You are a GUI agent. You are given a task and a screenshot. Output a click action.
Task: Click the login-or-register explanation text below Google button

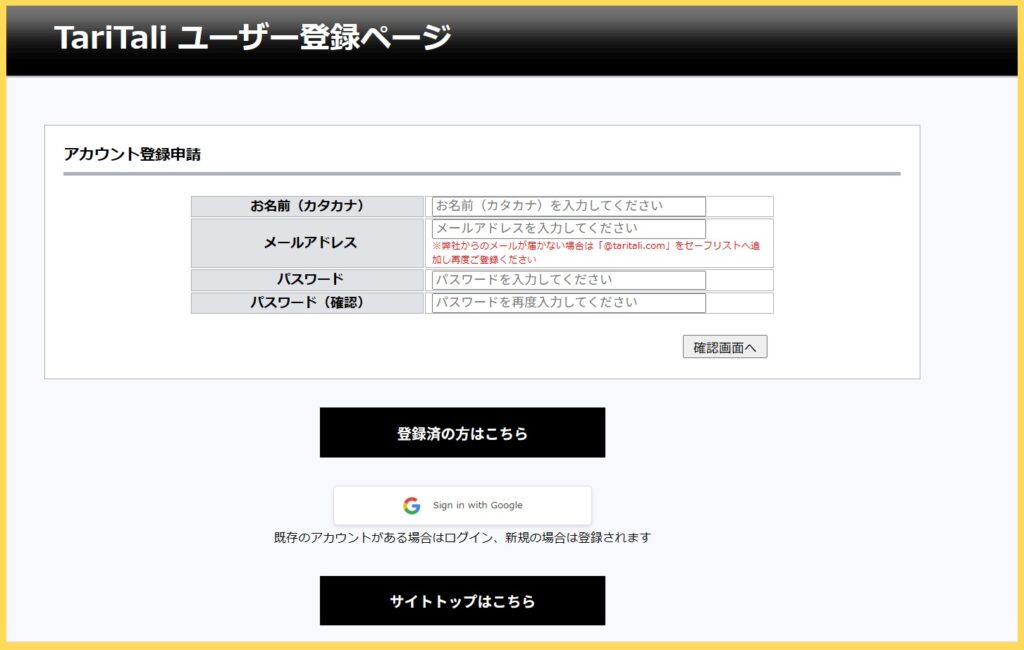(x=462, y=538)
